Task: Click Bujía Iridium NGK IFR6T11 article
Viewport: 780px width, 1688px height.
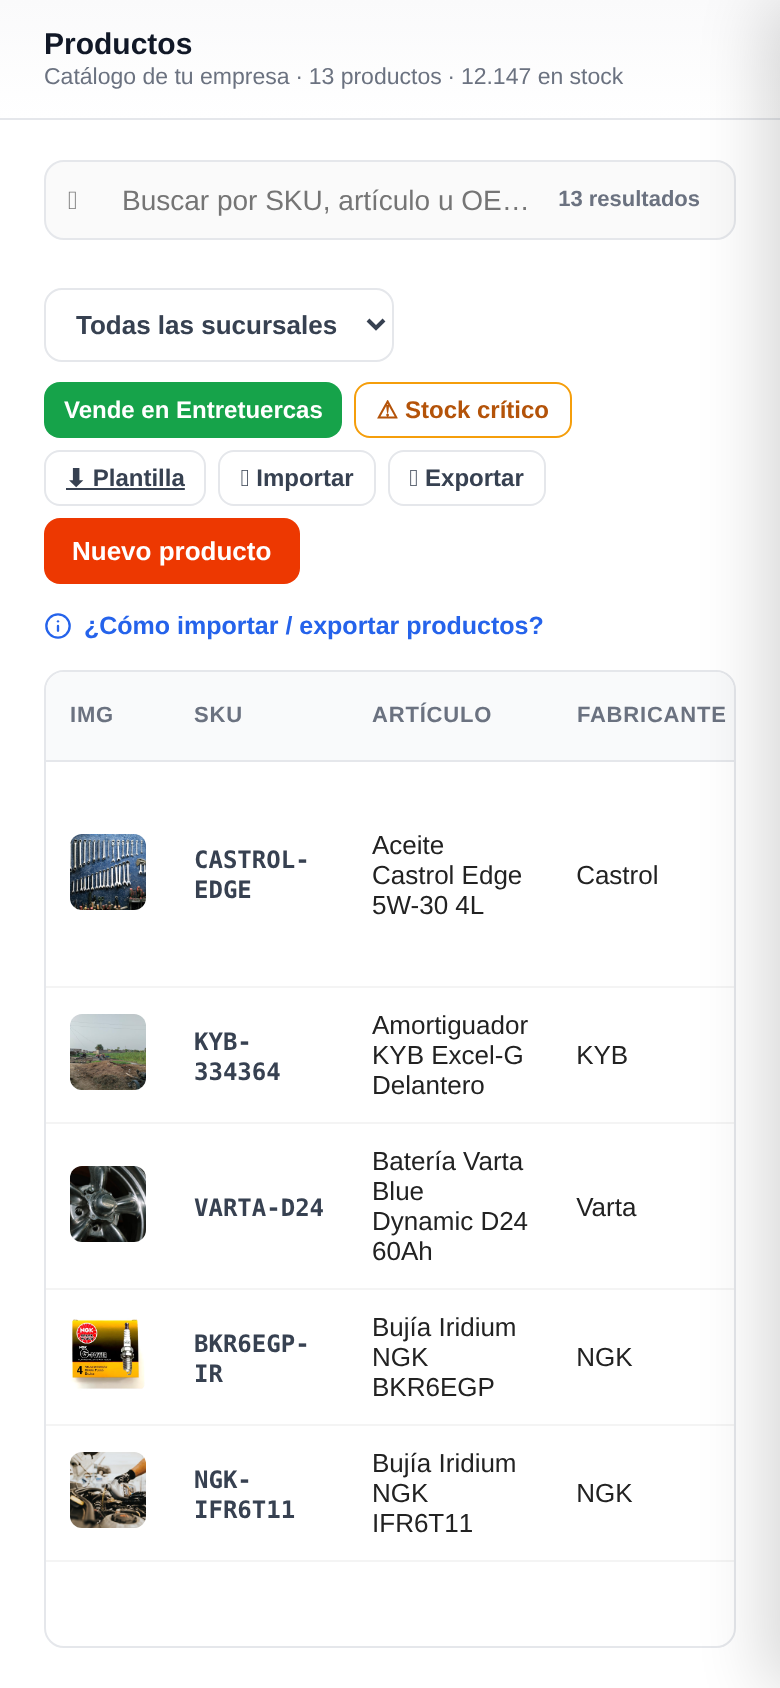Action: pos(444,1493)
